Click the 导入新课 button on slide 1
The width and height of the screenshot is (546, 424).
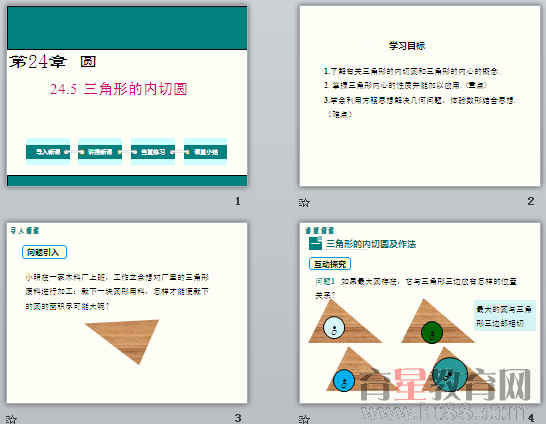coord(48,152)
